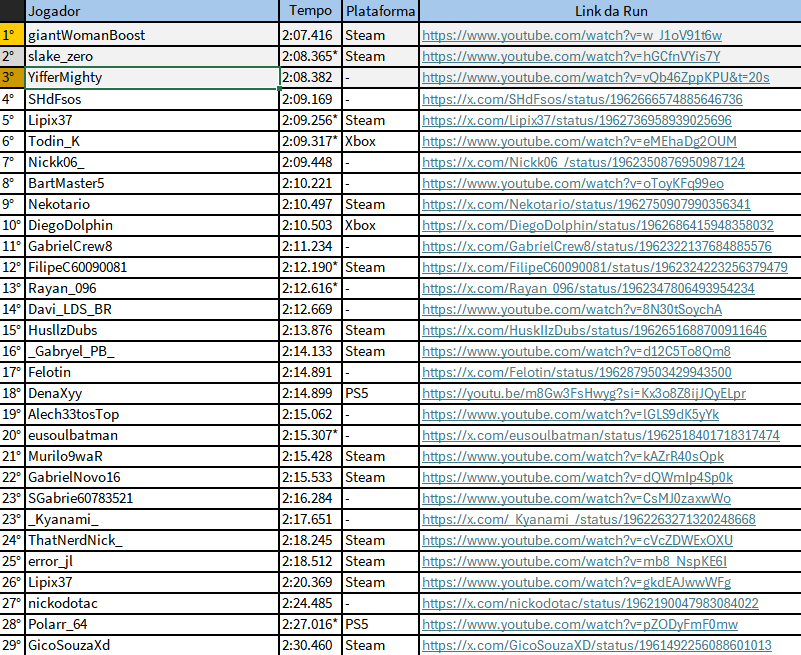The width and height of the screenshot is (801, 655).
Task: Select the 2:27.016* time cell
Action: tap(310, 624)
